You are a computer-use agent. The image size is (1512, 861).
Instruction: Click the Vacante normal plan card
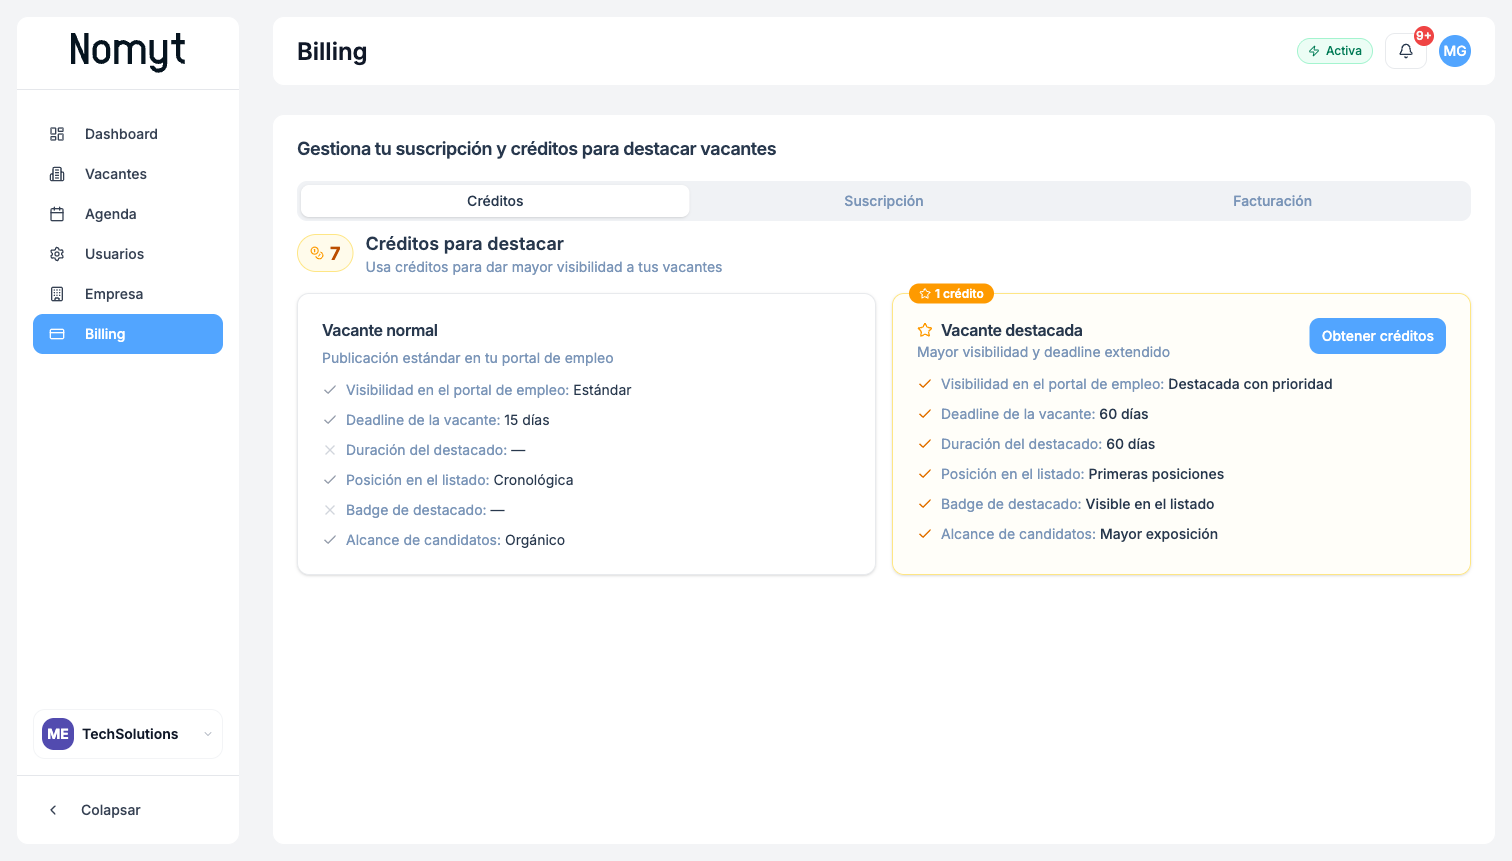pyautogui.click(x=586, y=434)
